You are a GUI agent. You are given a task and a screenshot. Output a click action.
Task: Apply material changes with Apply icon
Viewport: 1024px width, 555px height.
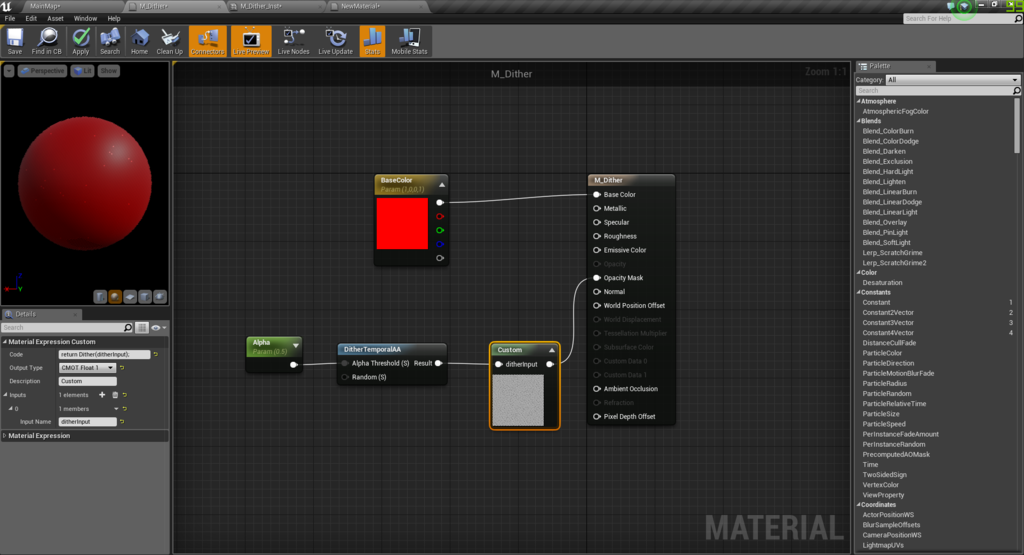pos(80,41)
